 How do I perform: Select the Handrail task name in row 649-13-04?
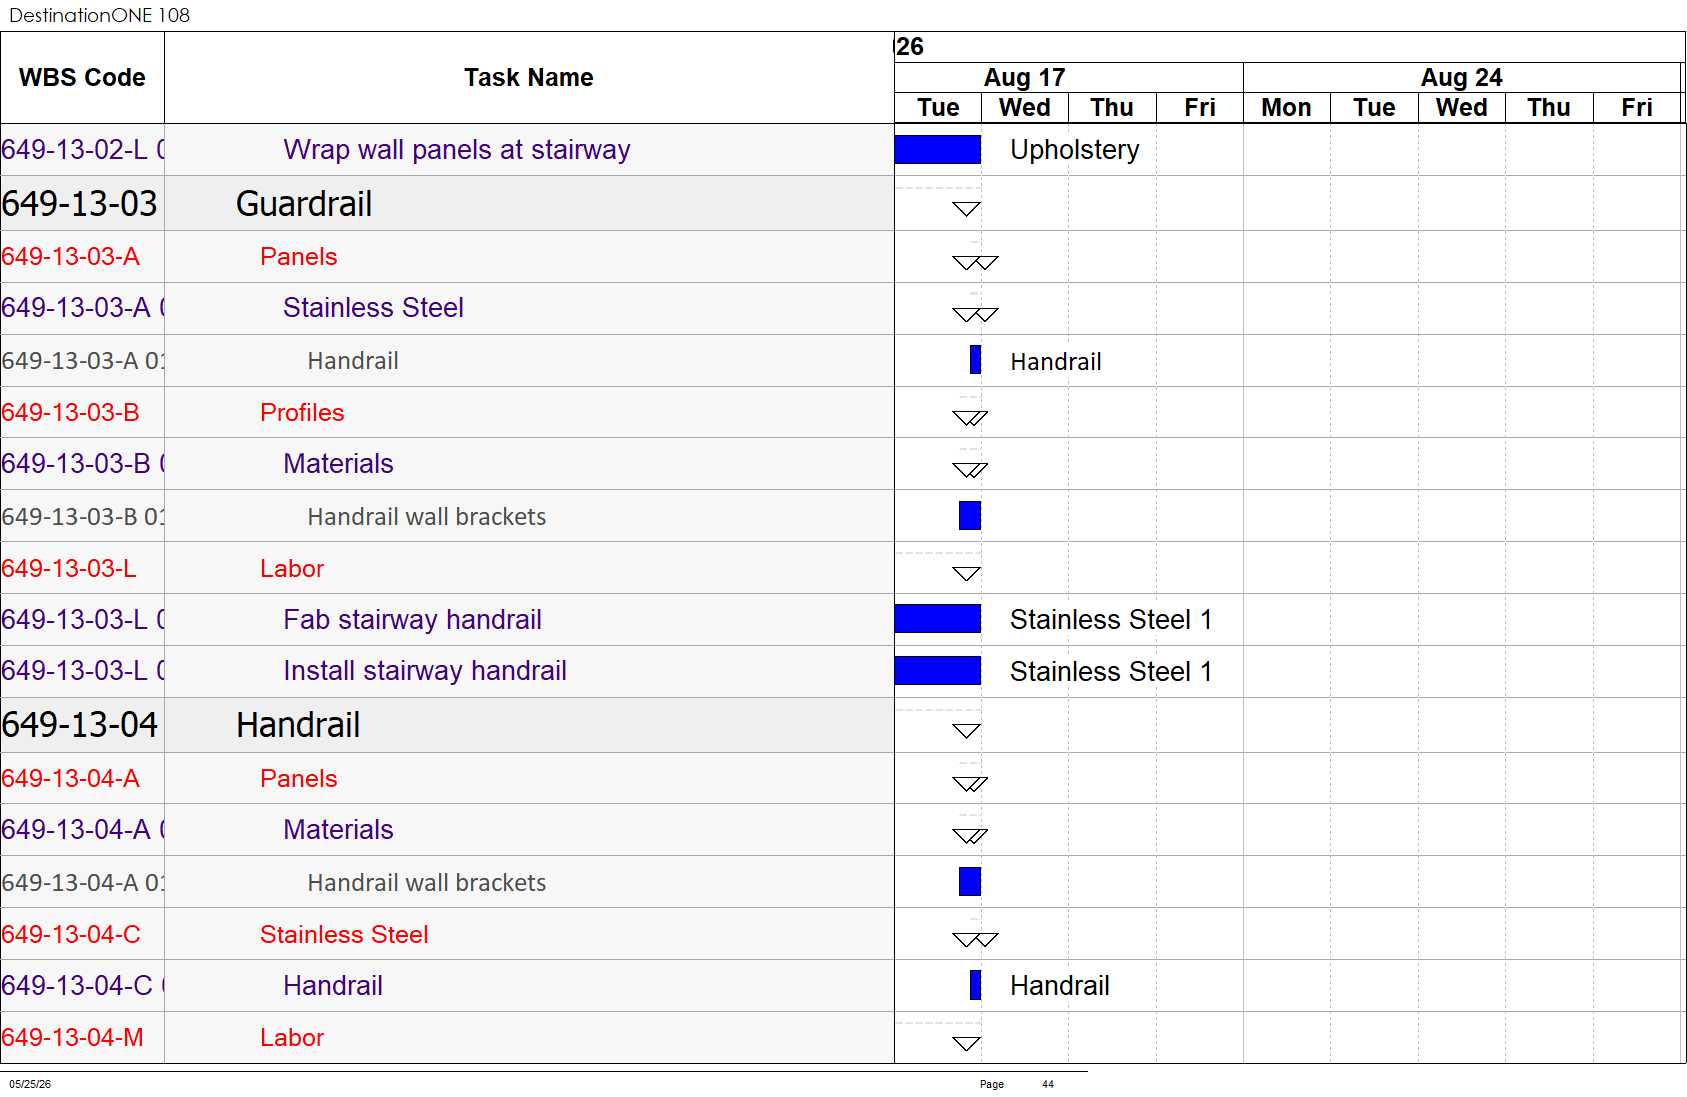pyautogui.click(x=298, y=725)
